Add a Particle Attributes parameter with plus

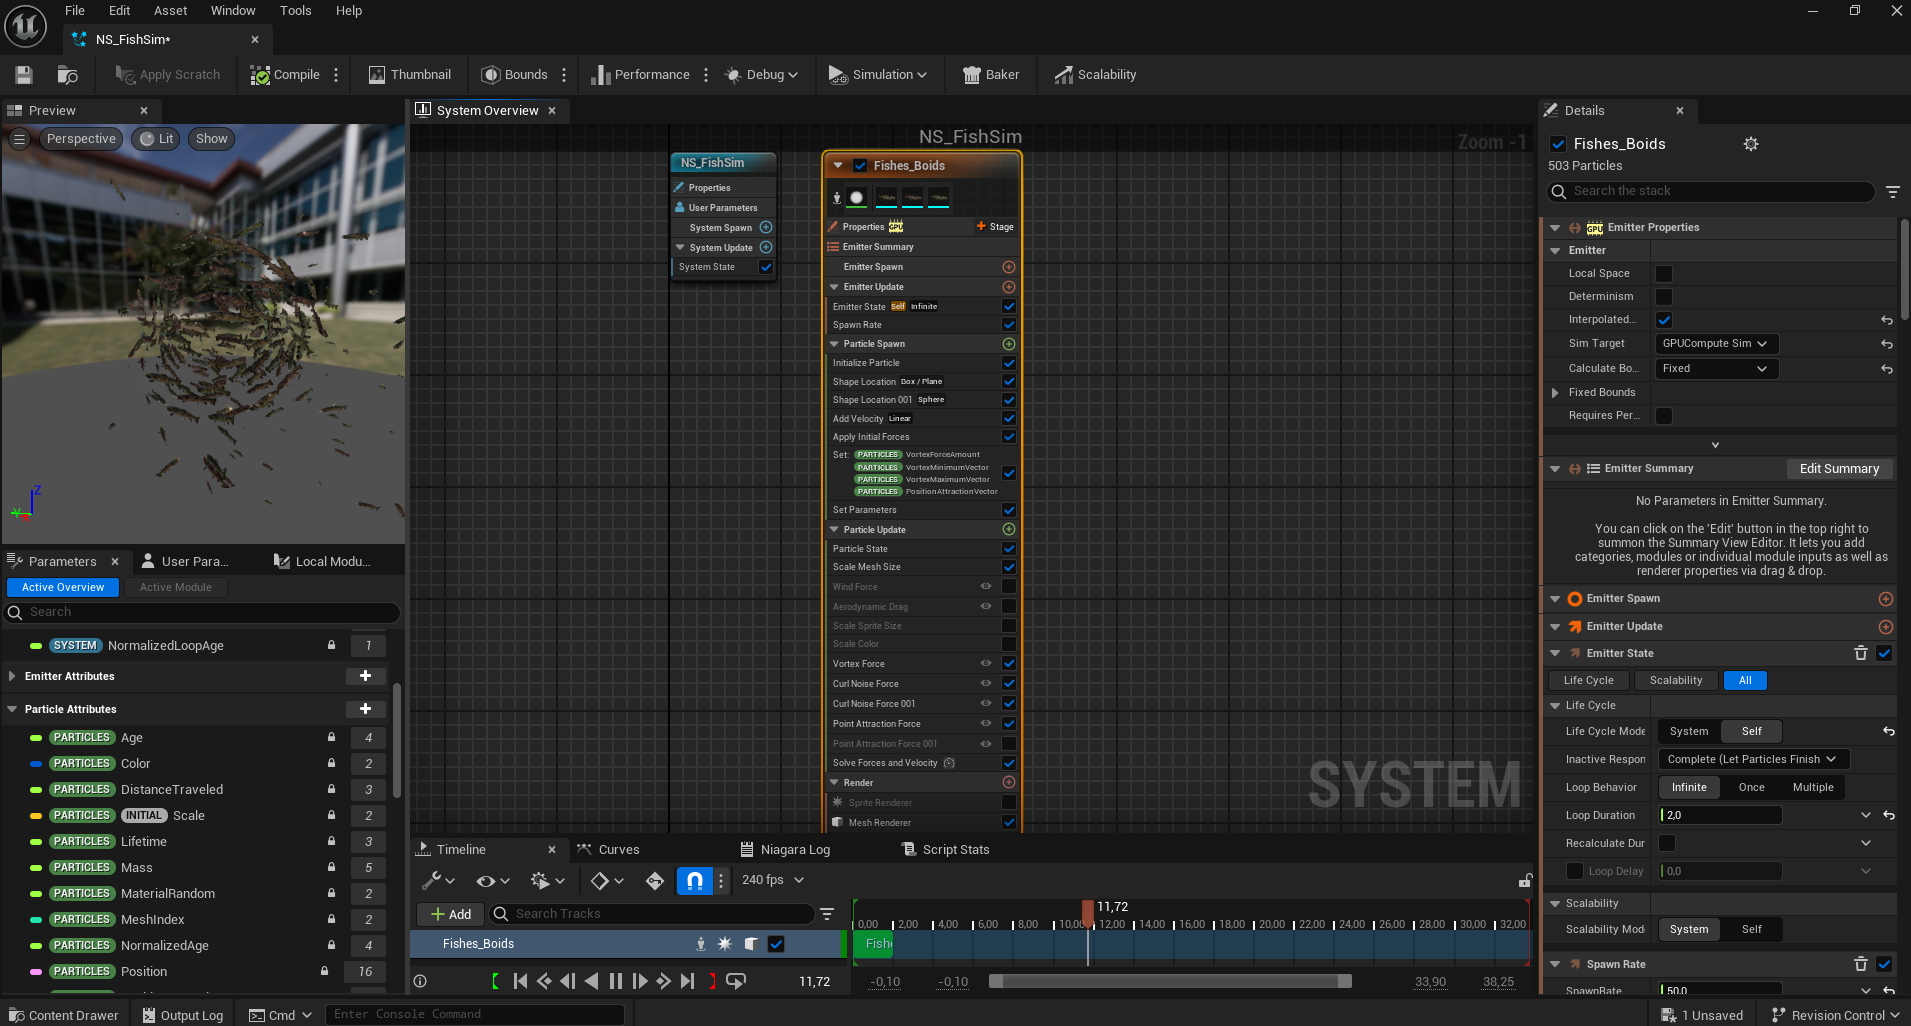coord(366,709)
